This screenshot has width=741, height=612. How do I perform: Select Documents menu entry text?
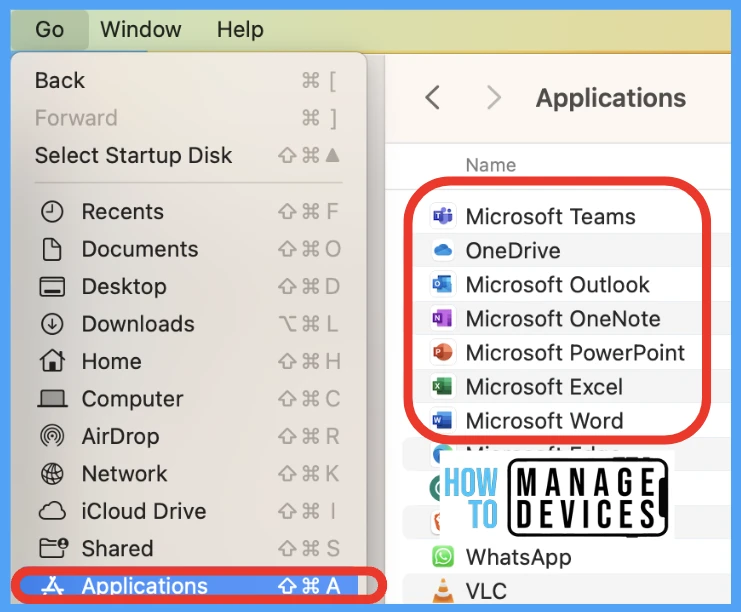coord(140,249)
